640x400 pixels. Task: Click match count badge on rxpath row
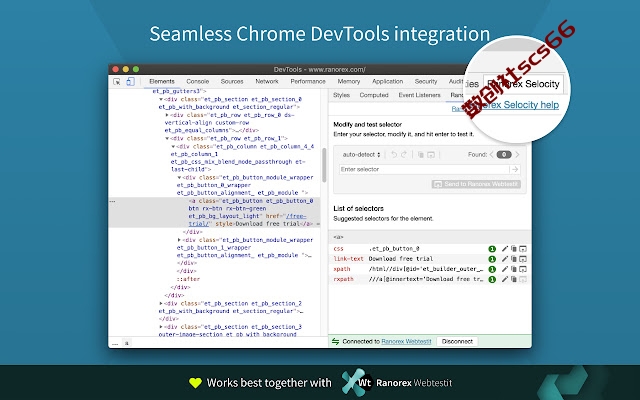492,280
